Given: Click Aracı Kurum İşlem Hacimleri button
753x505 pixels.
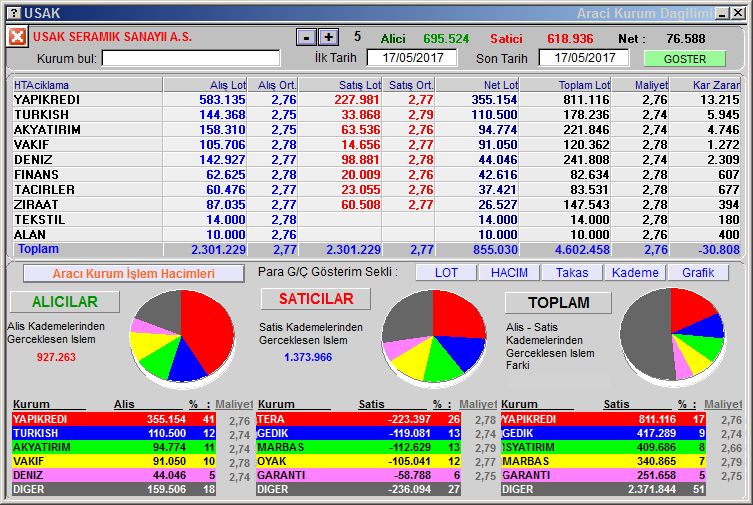Looking at the screenshot, I should [x=134, y=274].
